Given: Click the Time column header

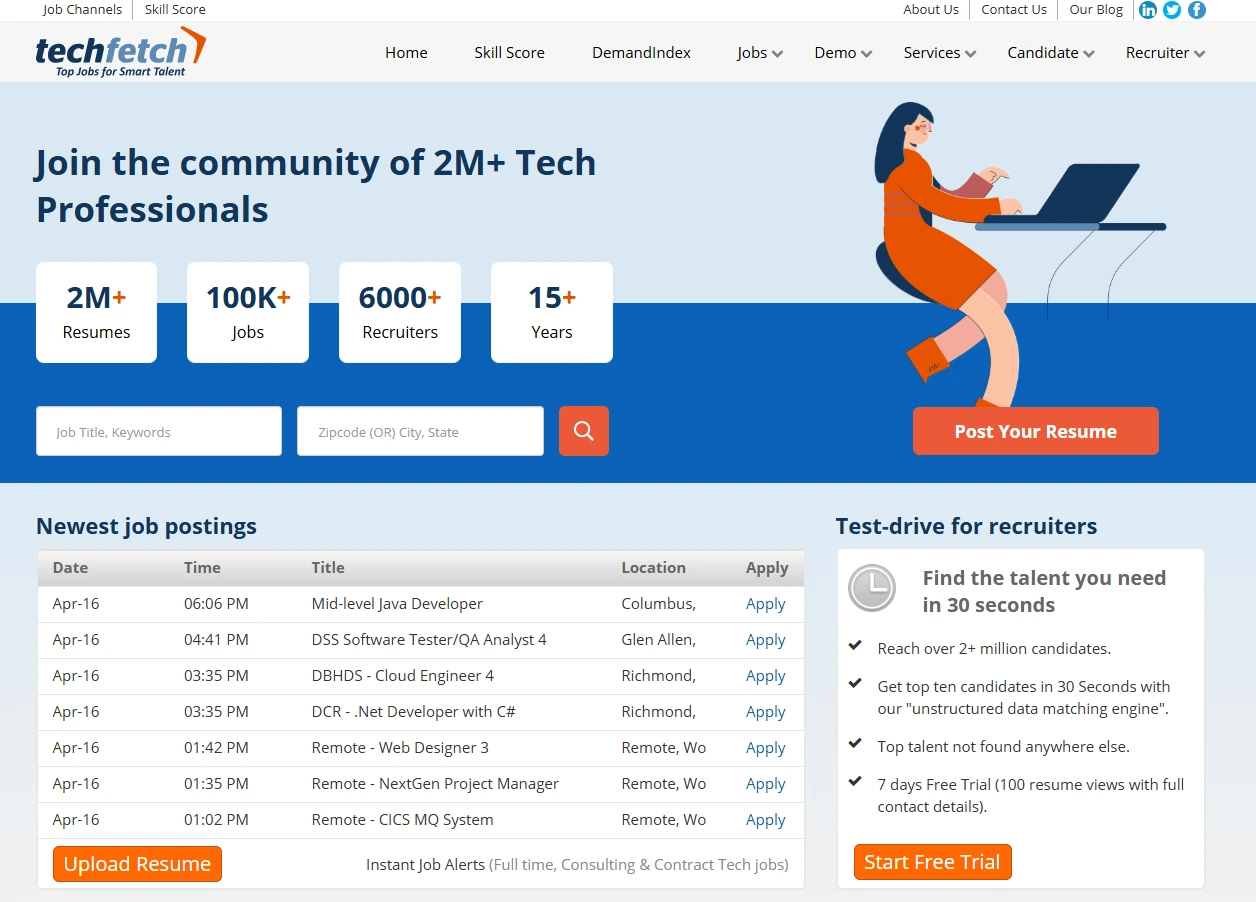Looking at the screenshot, I should pos(202,568).
